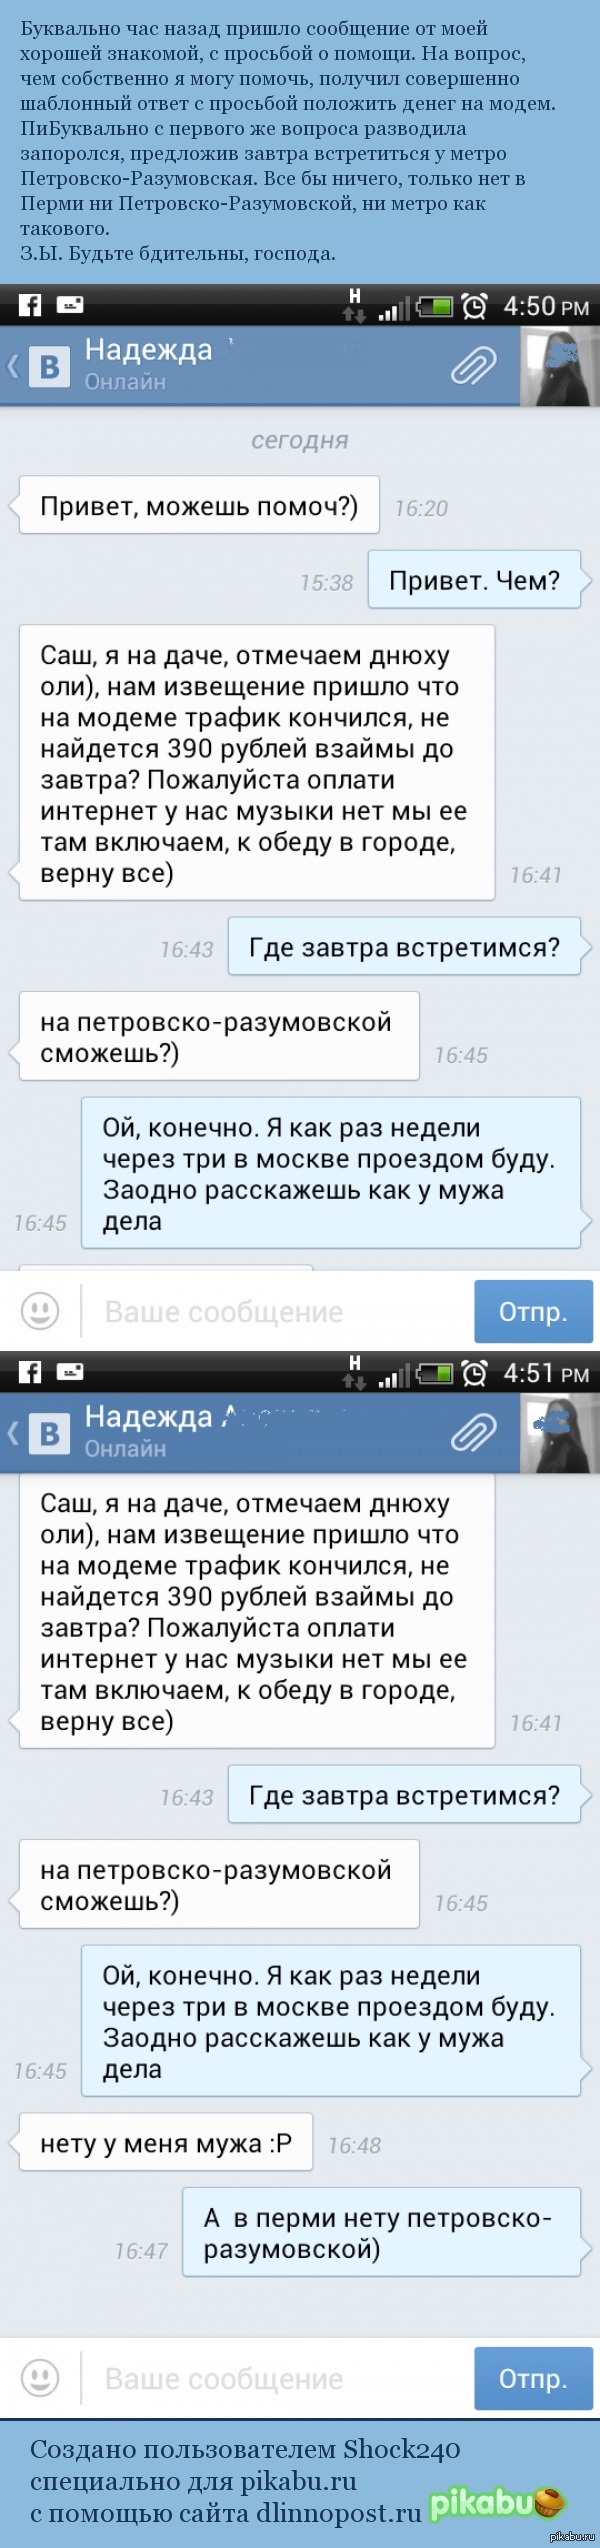
Task: Tap the 'Привет, можешь помоч?)' message bubble
Action: pyautogui.click(x=198, y=506)
